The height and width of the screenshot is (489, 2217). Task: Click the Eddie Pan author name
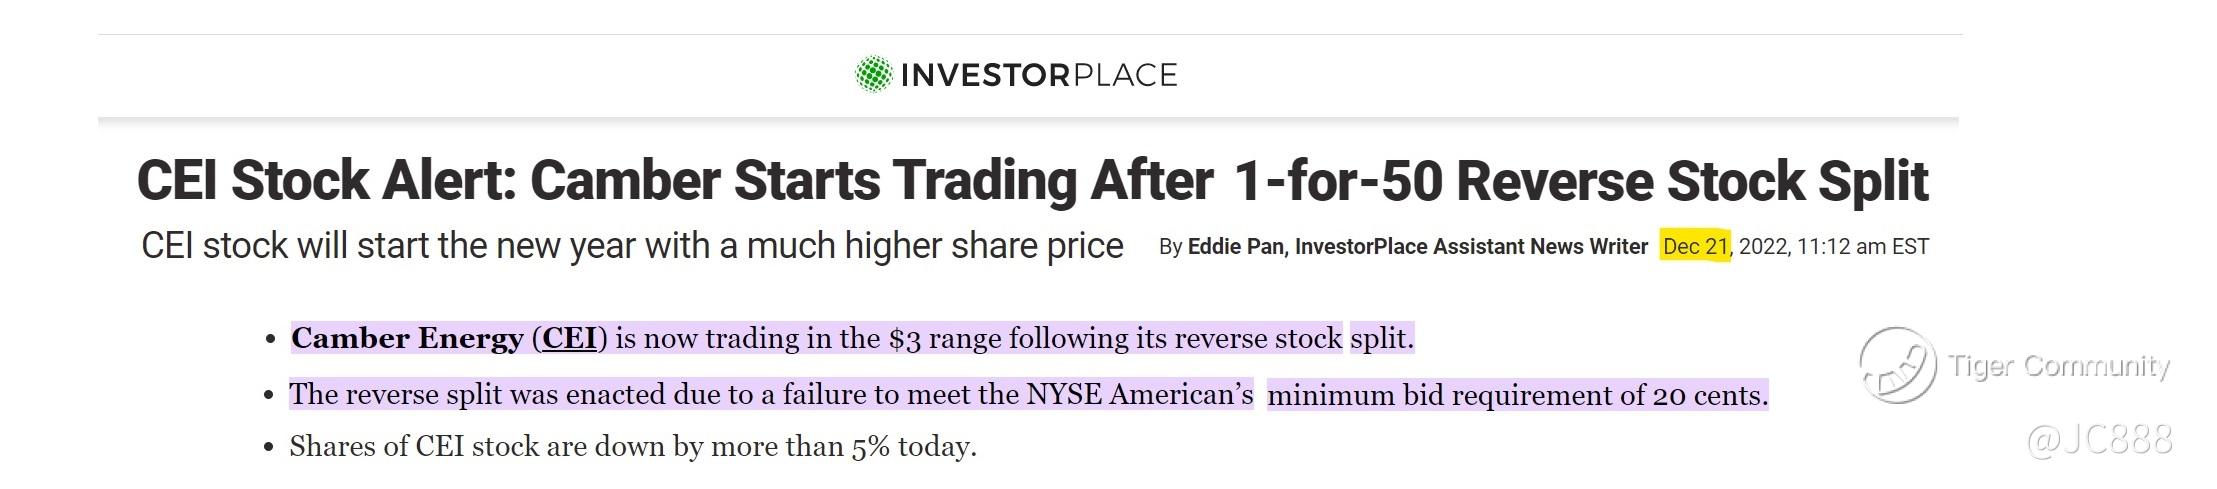(x=1235, y=247)
